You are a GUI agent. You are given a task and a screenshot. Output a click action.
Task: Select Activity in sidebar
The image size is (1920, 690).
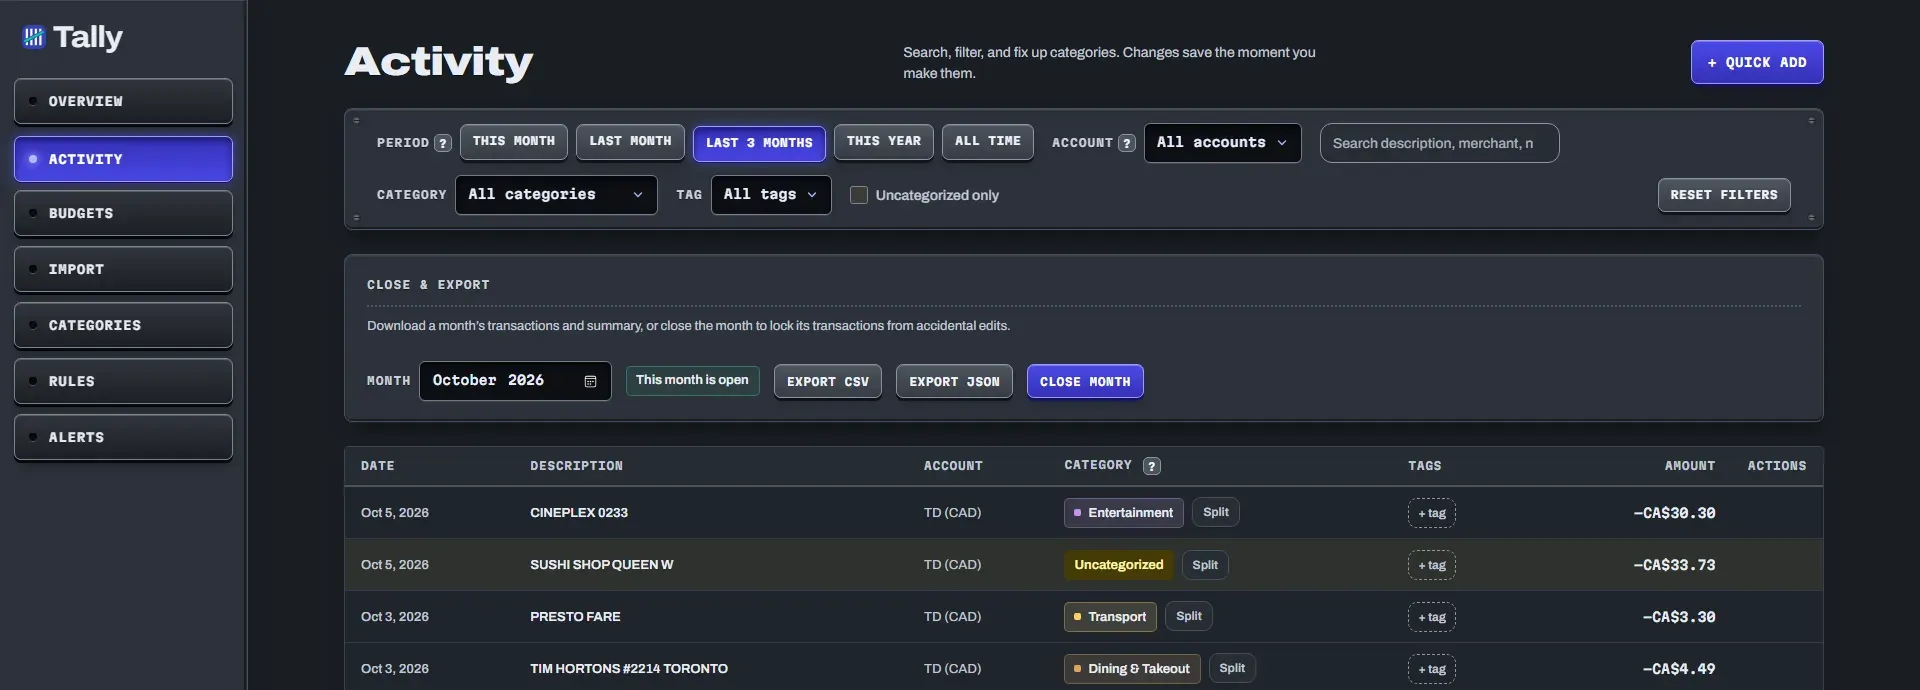click(123, 159)
